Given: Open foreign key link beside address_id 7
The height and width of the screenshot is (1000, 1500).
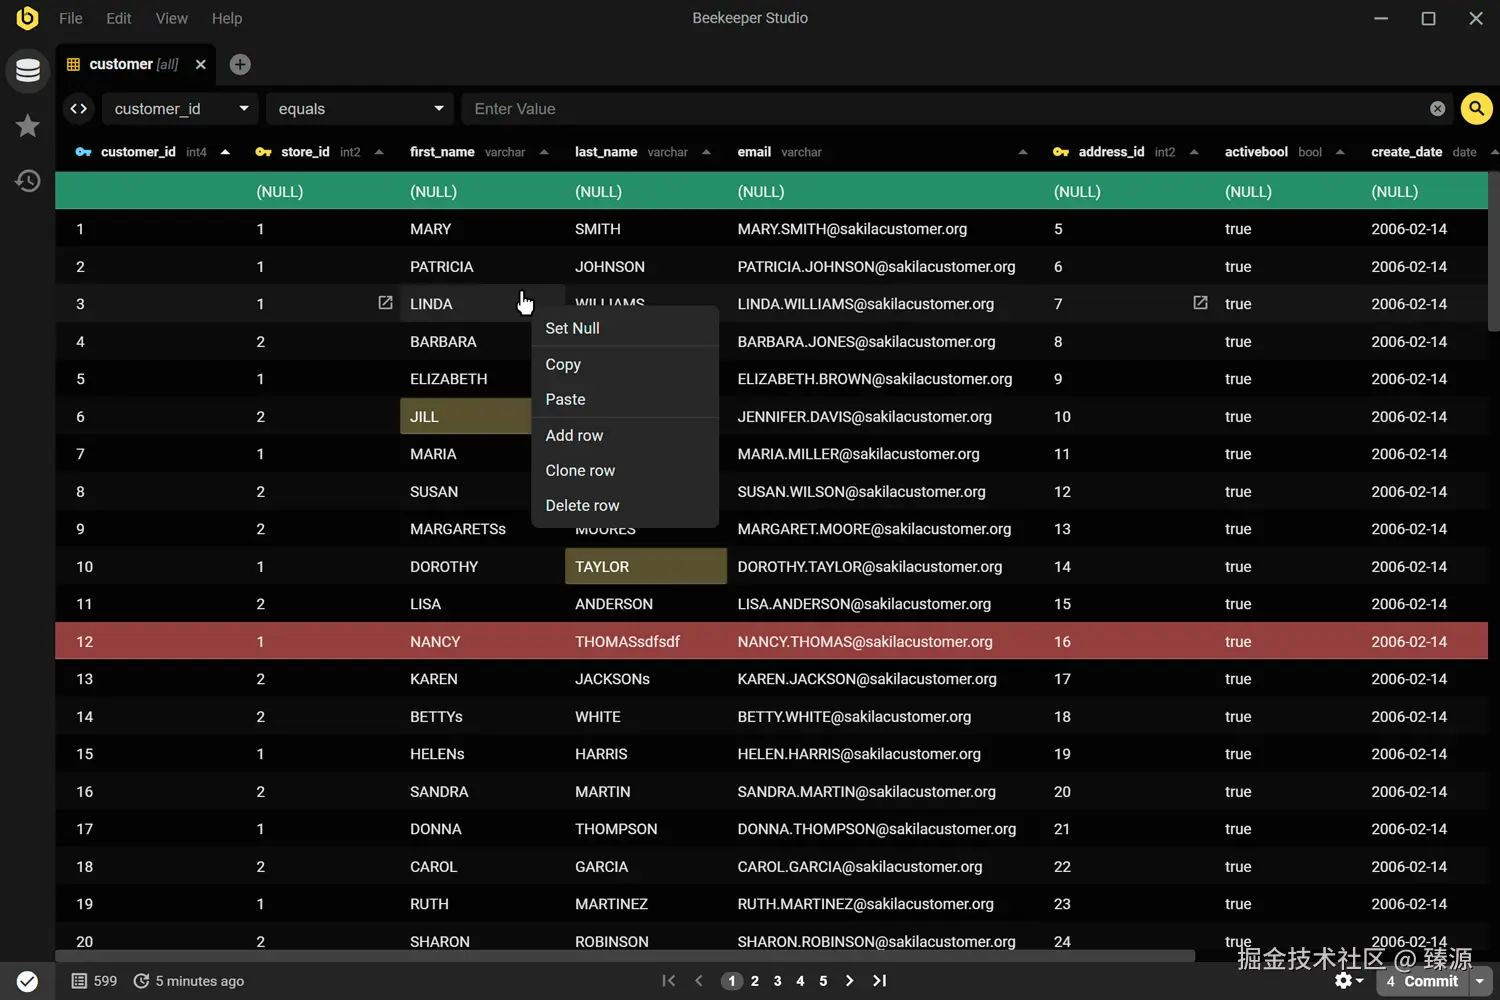Looking at the screenshot, I should pos(1200,302).
